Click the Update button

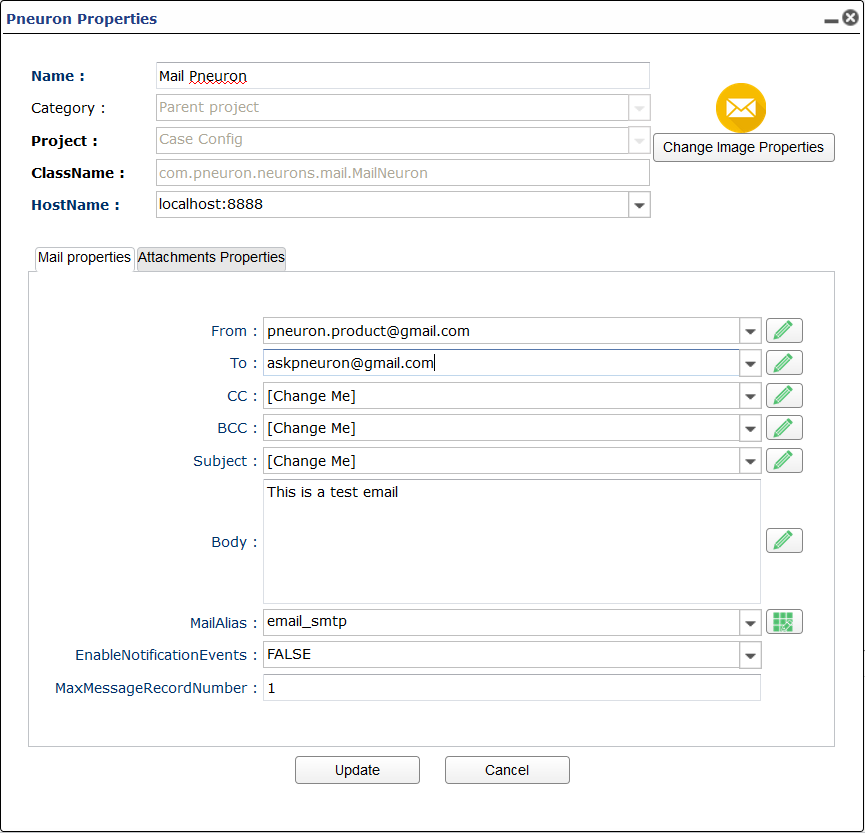(x=357, y=770)
